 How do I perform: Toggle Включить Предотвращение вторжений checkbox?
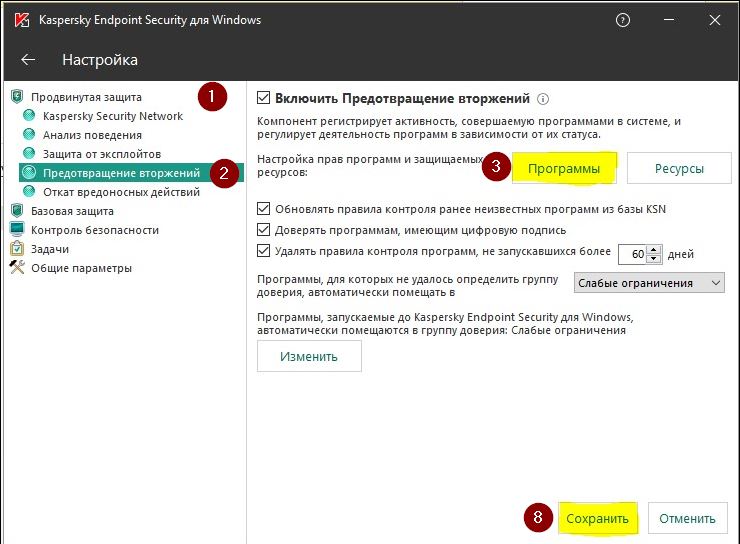(x=263, y=98)
